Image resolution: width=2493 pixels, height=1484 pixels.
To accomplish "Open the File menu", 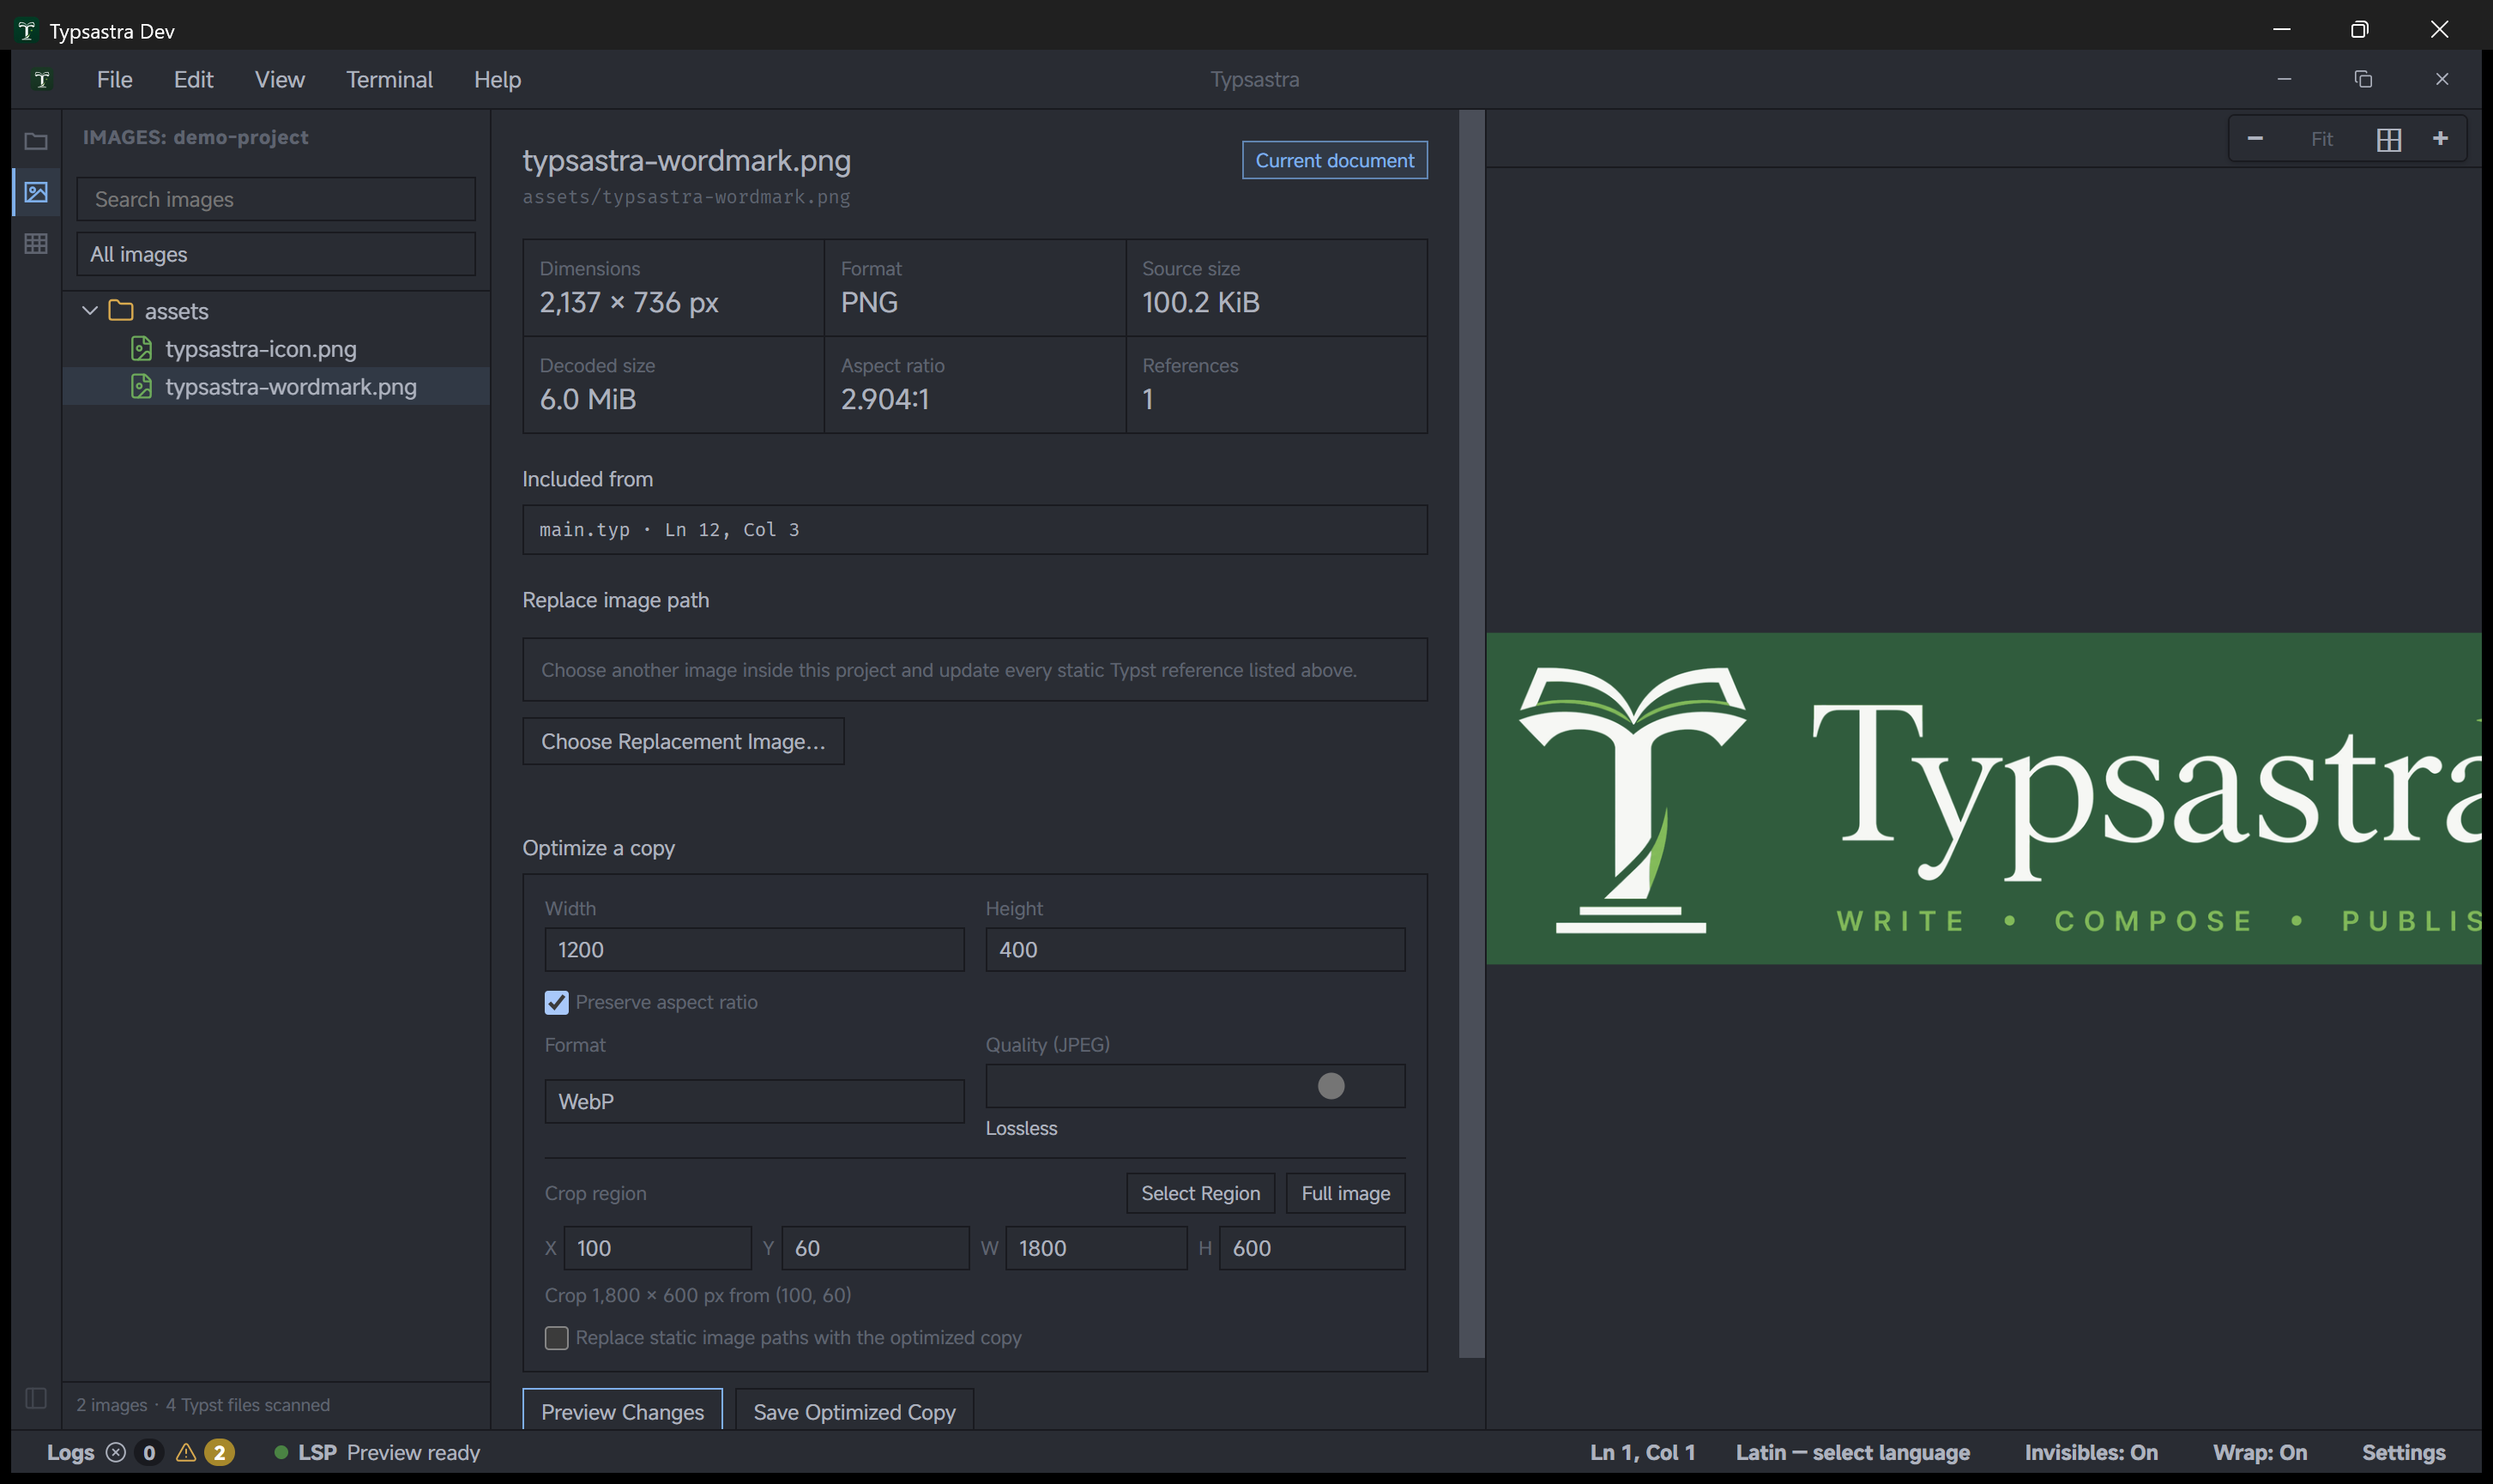I will click(114, 79).
